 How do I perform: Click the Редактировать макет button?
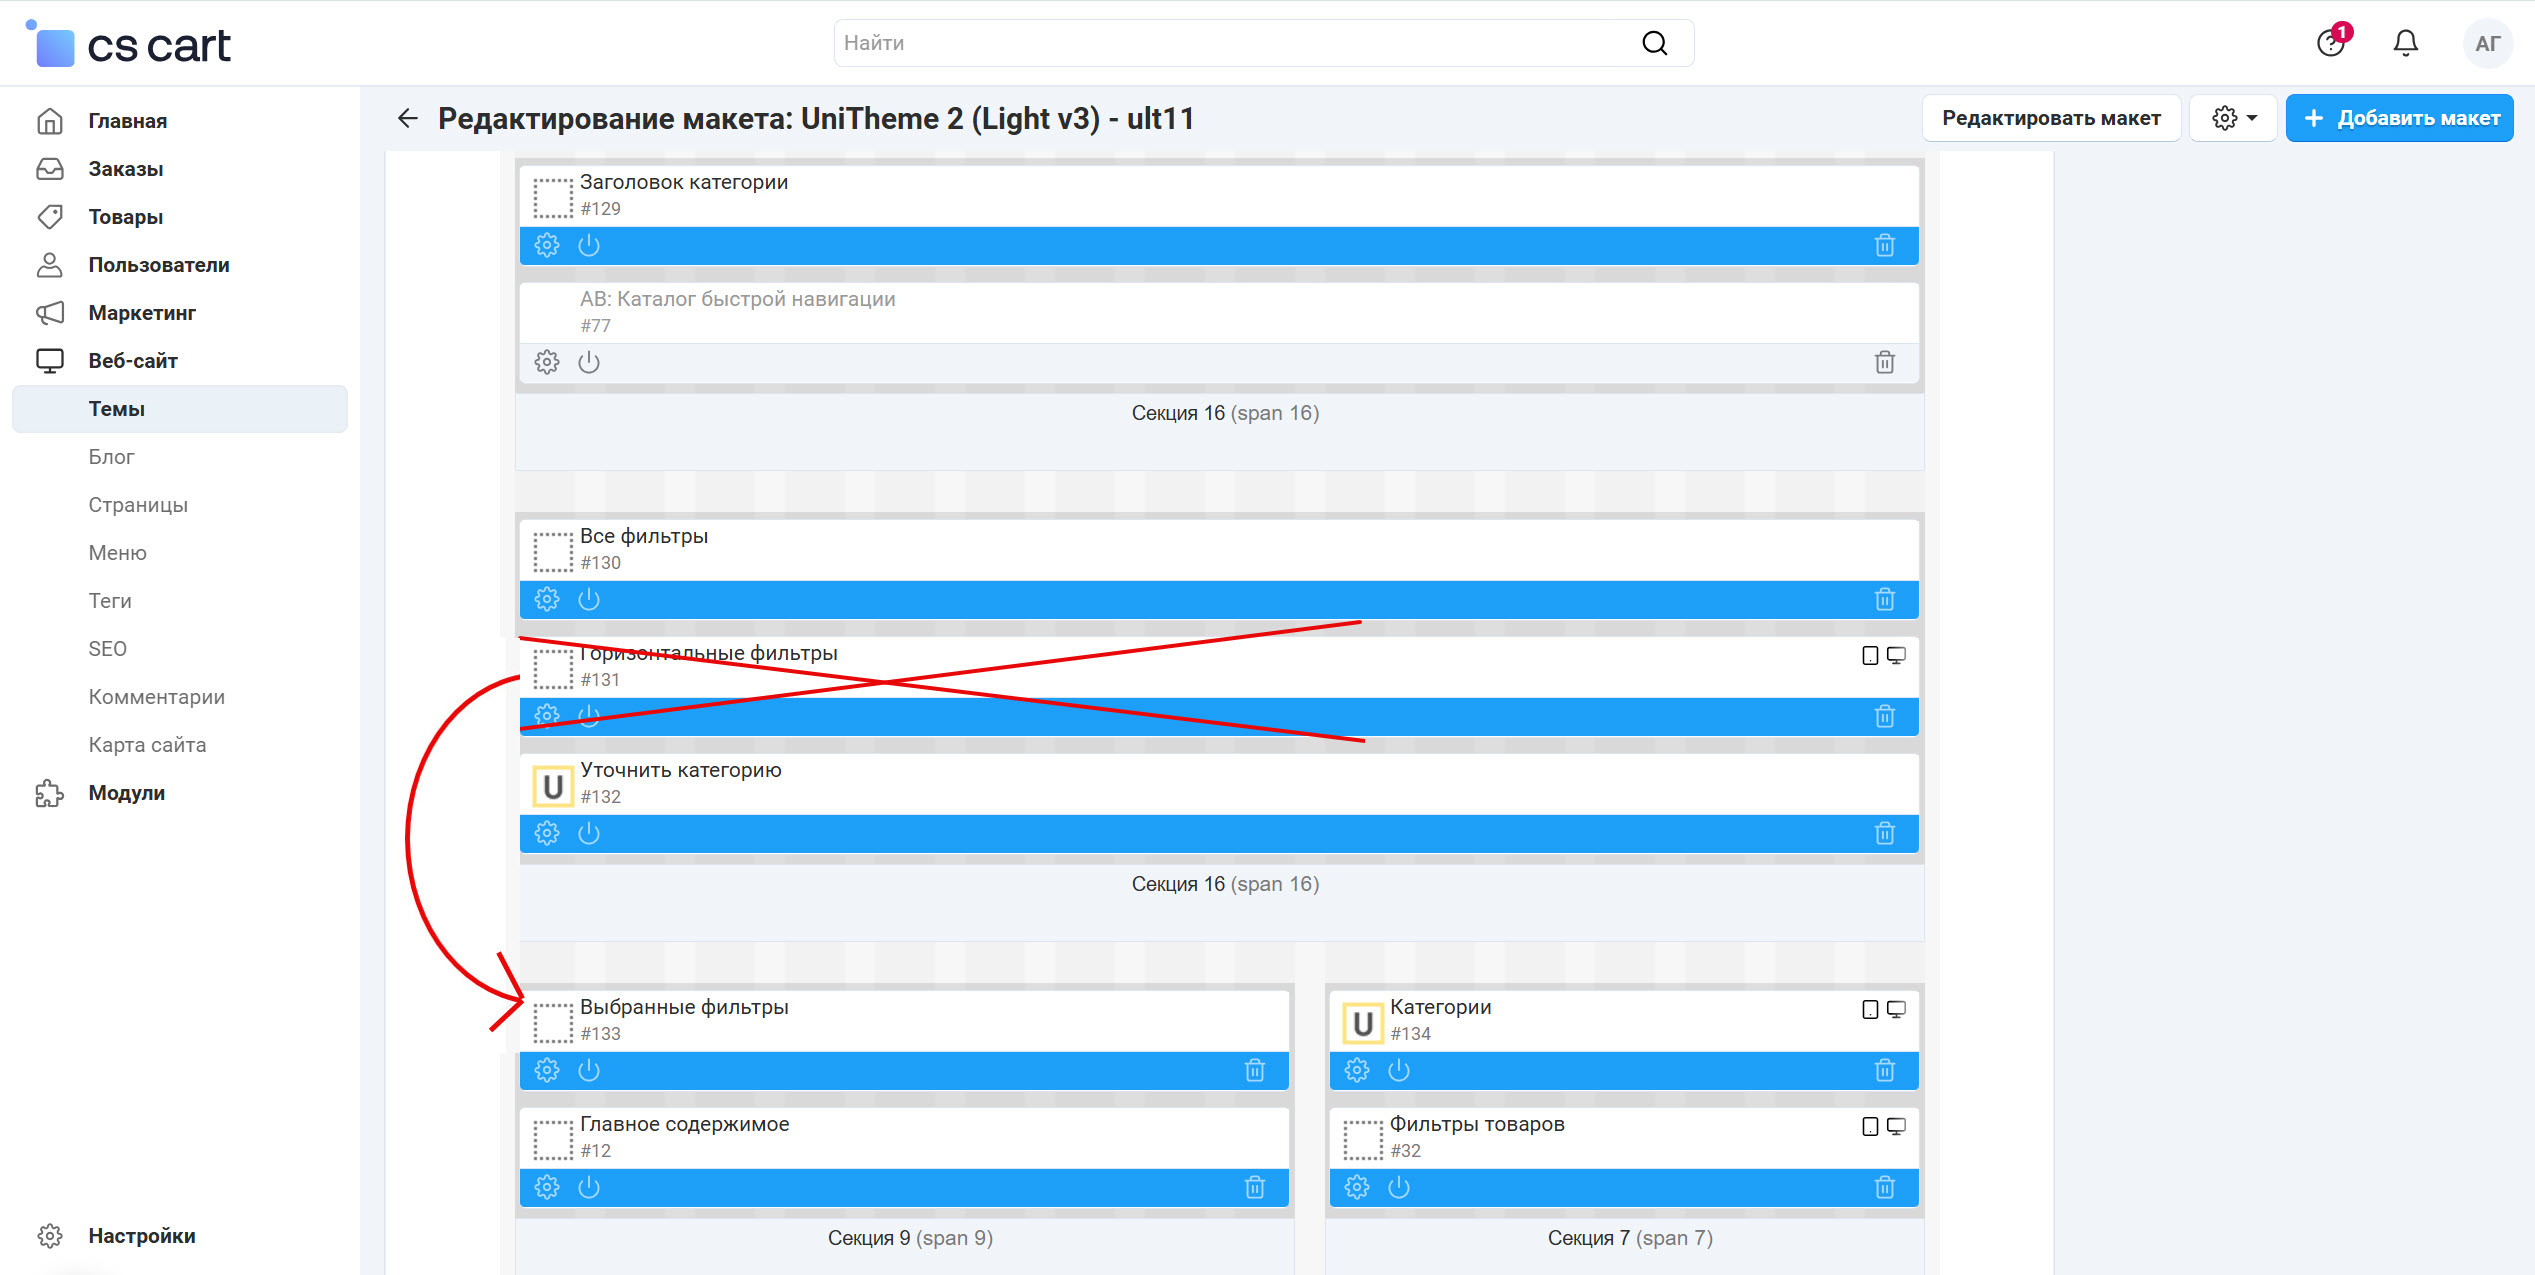pyautogui.click(x=2051, y=118)
